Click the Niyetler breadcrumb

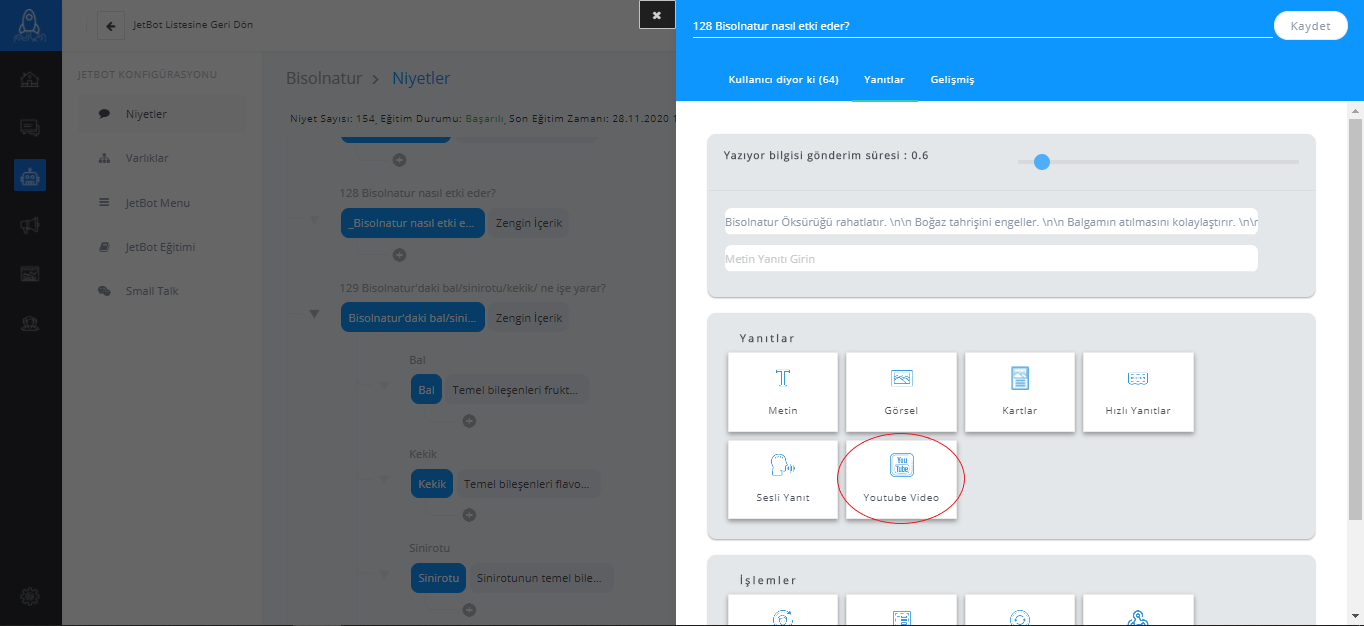click(x=421, y=78)
